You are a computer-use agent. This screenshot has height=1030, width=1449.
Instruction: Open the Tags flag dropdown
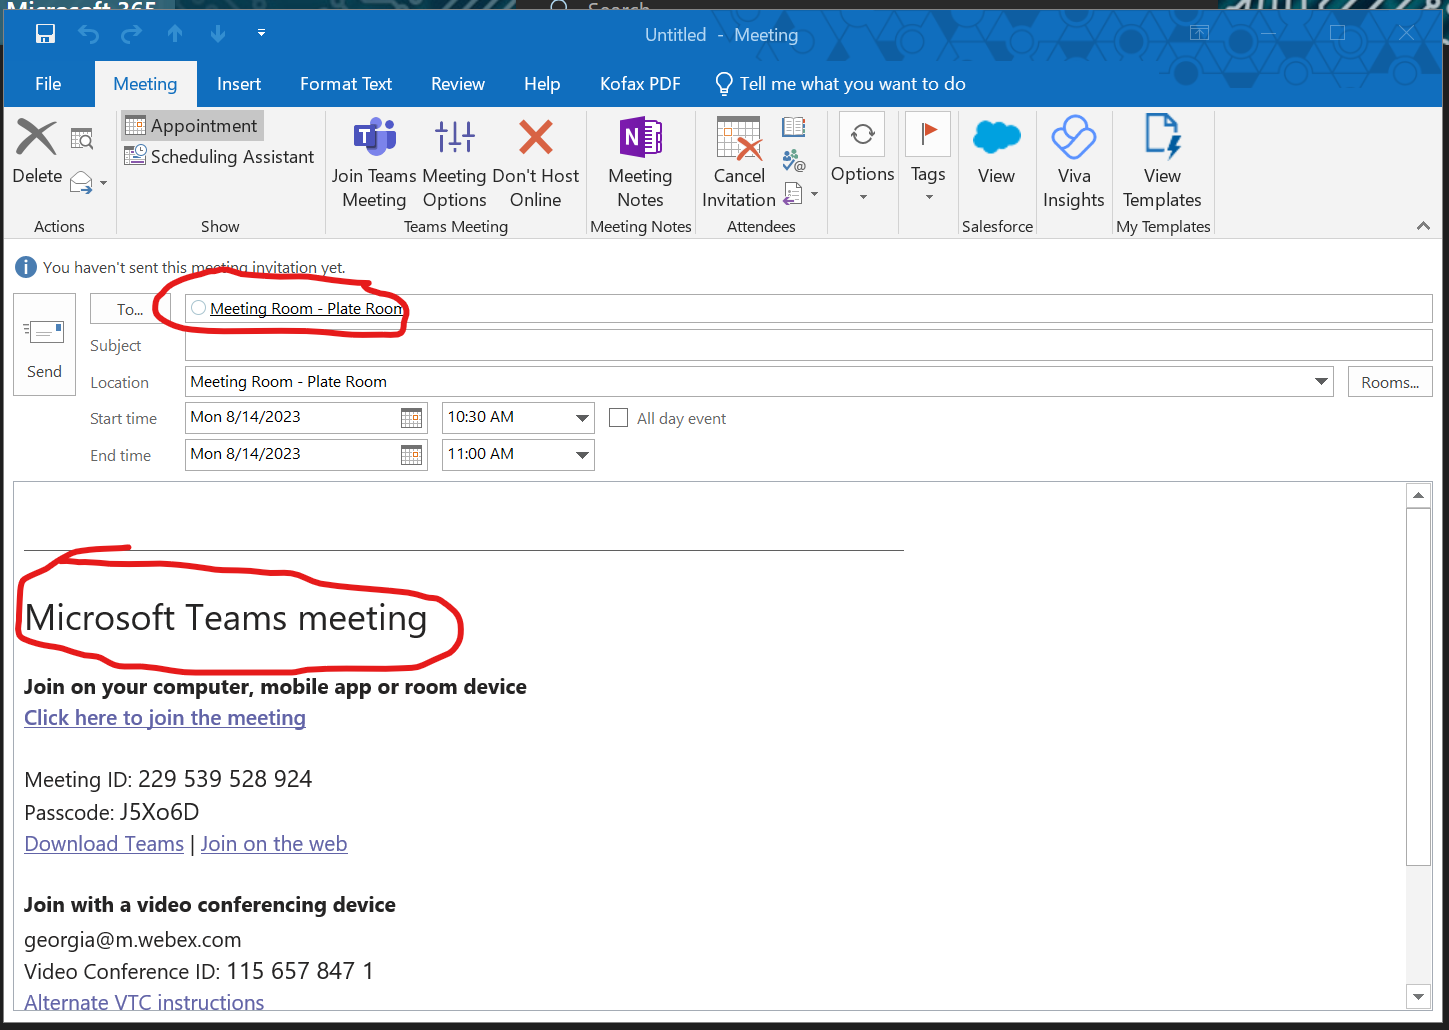point(928,160)
